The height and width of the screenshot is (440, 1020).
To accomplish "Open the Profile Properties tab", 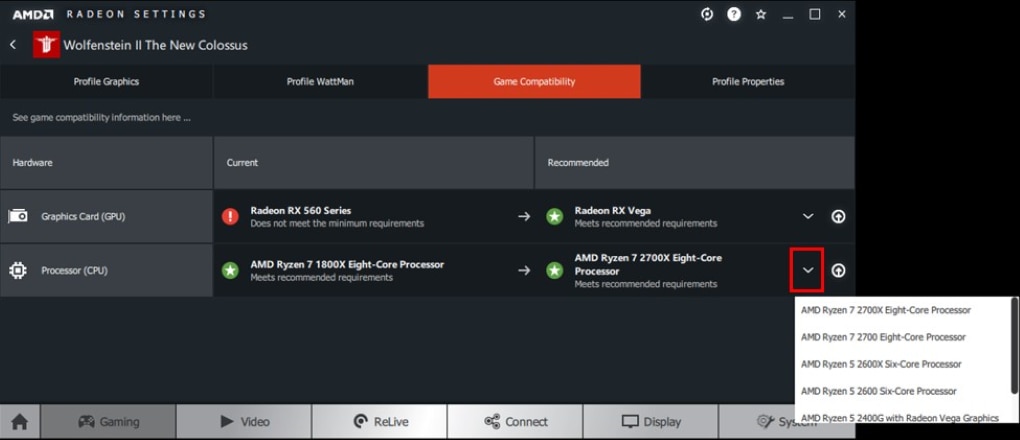I will [748, 81].
